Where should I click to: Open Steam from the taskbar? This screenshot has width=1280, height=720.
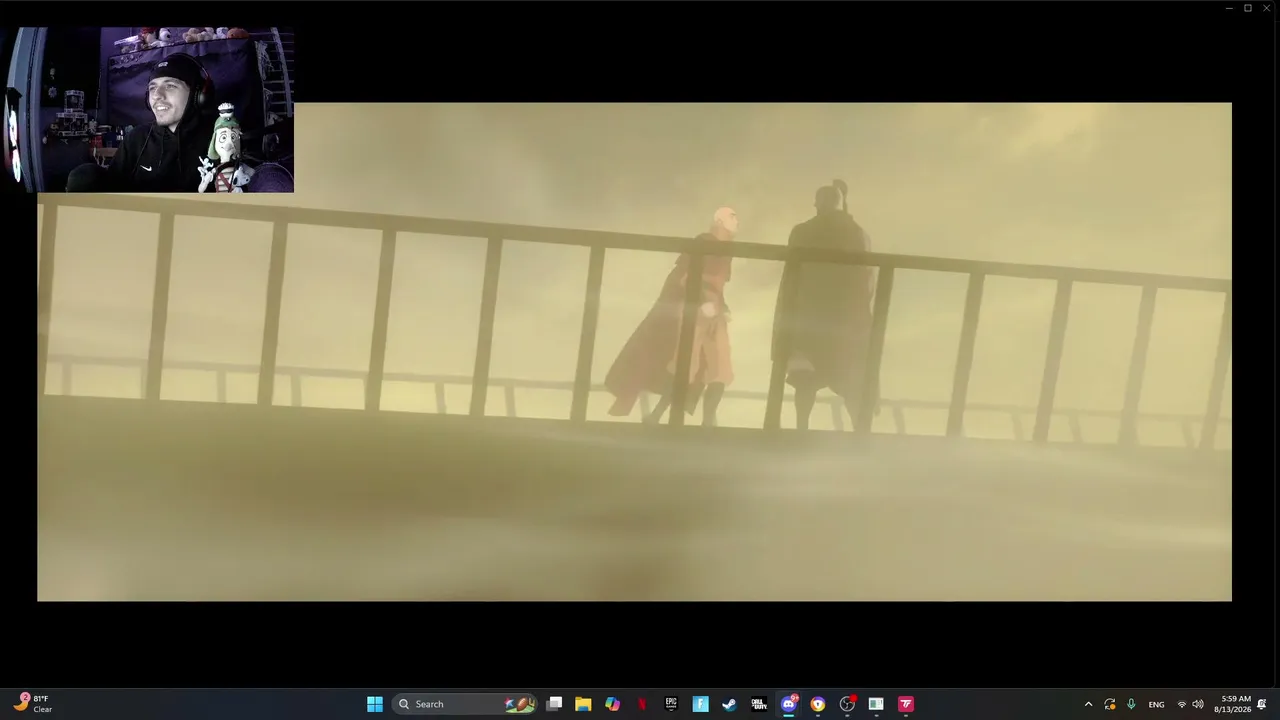729,704
